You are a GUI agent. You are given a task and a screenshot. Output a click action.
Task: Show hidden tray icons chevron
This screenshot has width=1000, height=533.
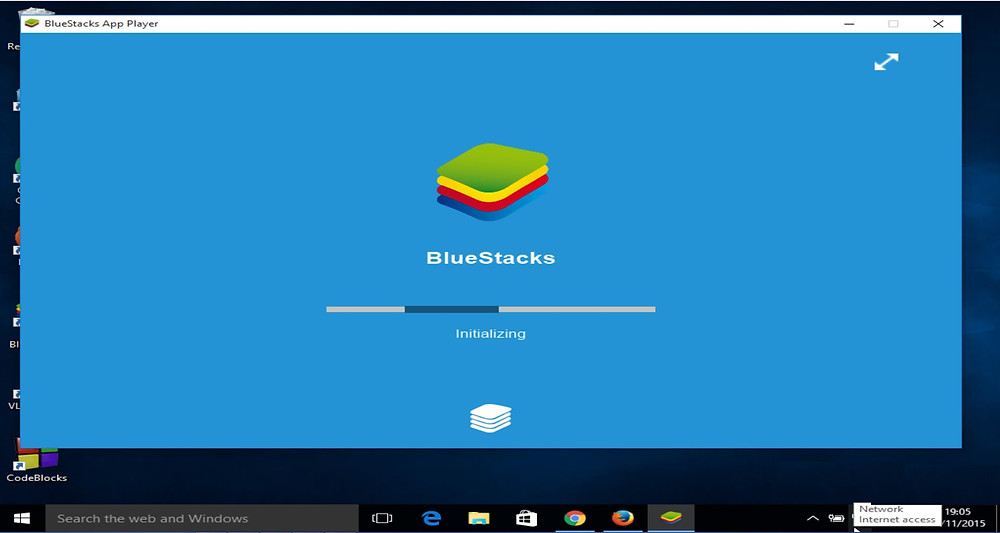[812, 518]
